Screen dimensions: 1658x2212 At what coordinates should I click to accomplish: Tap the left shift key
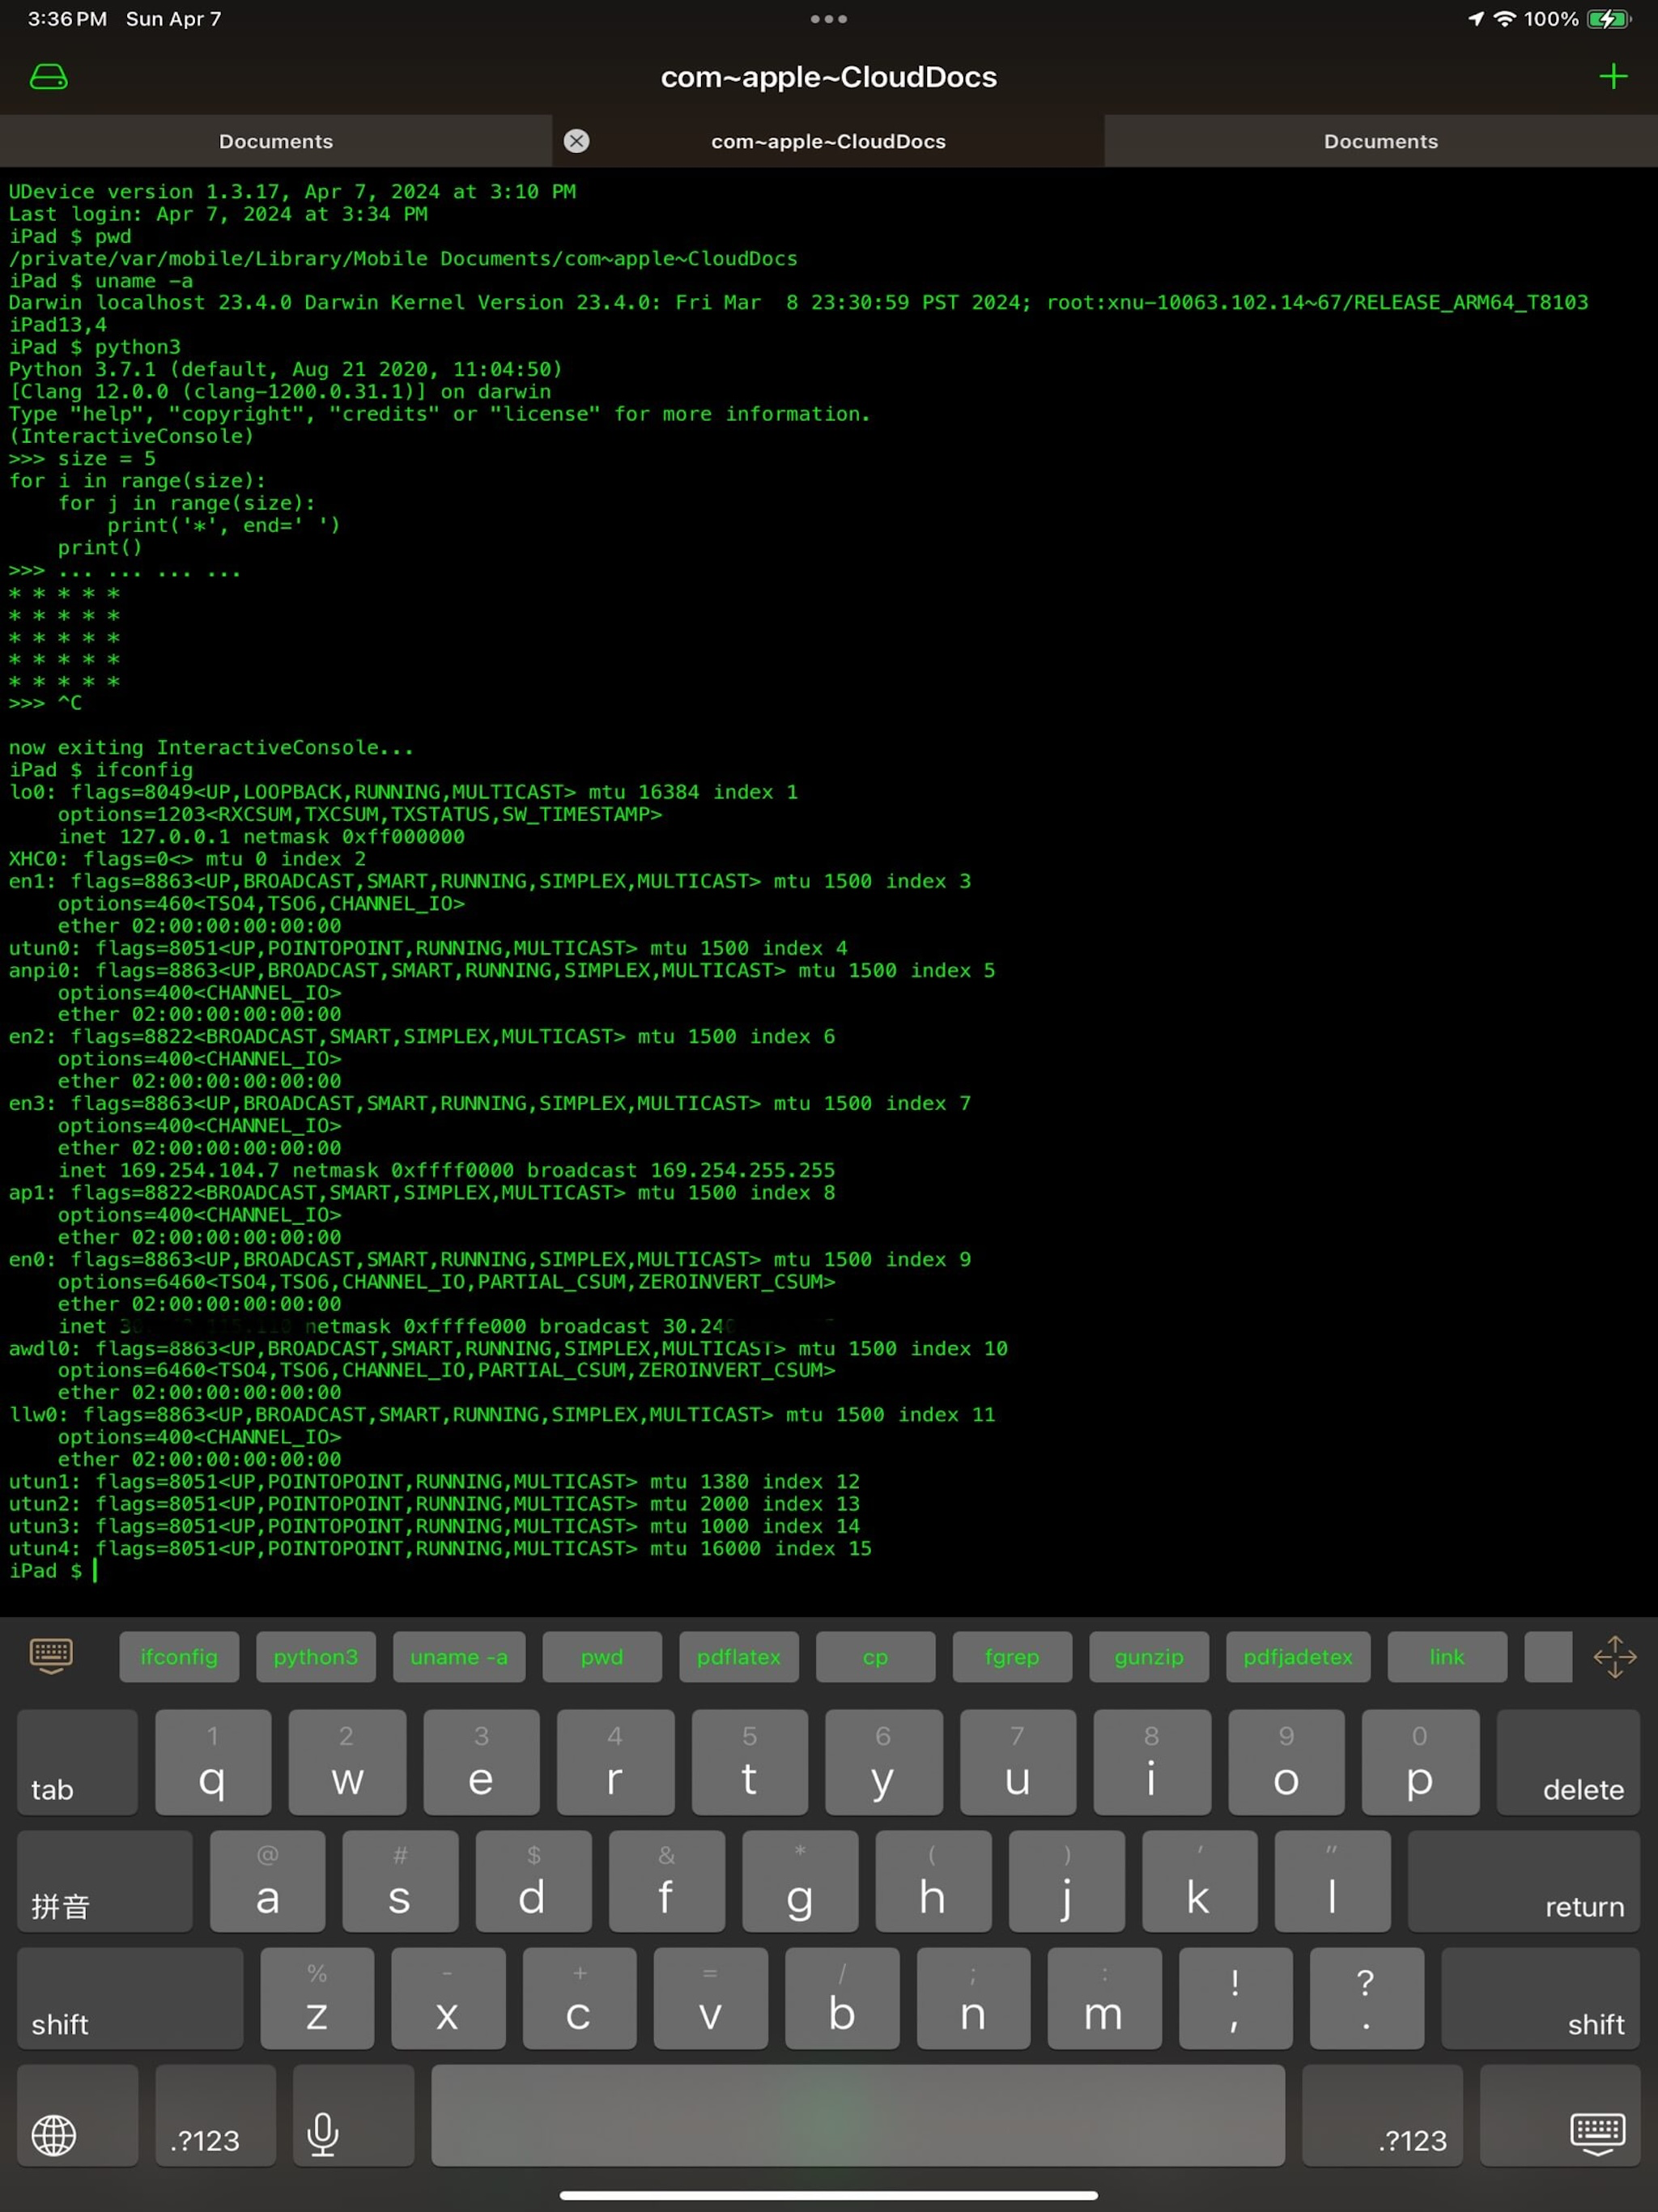pyautogui.click(x=130, y=1998)
